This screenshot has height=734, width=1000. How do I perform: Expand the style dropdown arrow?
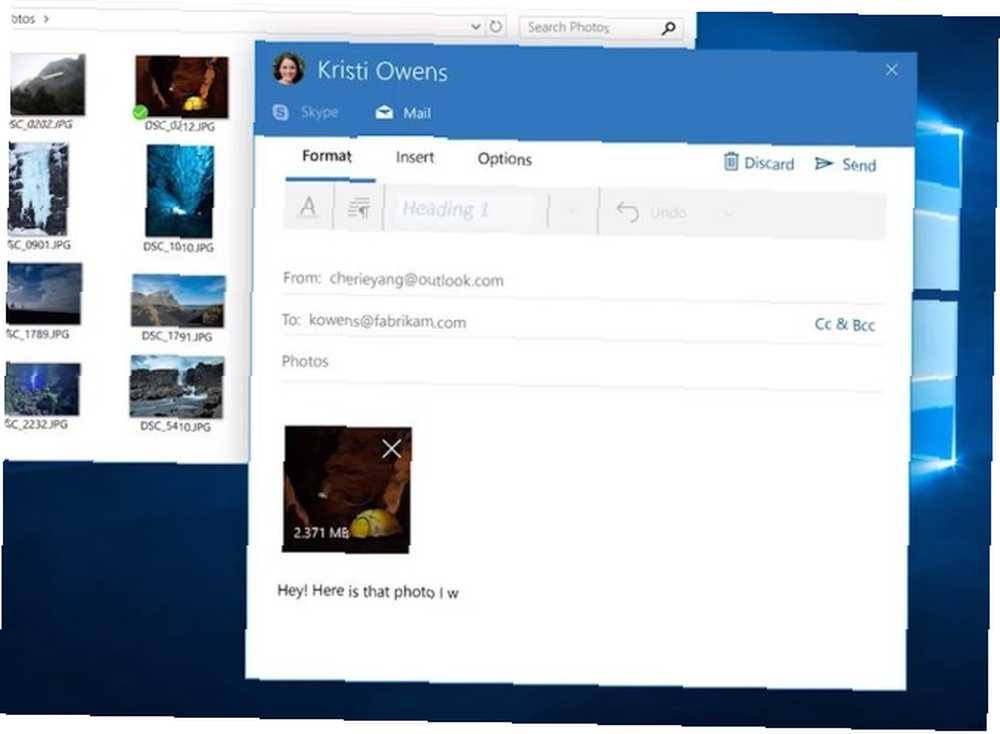point(573,210)
